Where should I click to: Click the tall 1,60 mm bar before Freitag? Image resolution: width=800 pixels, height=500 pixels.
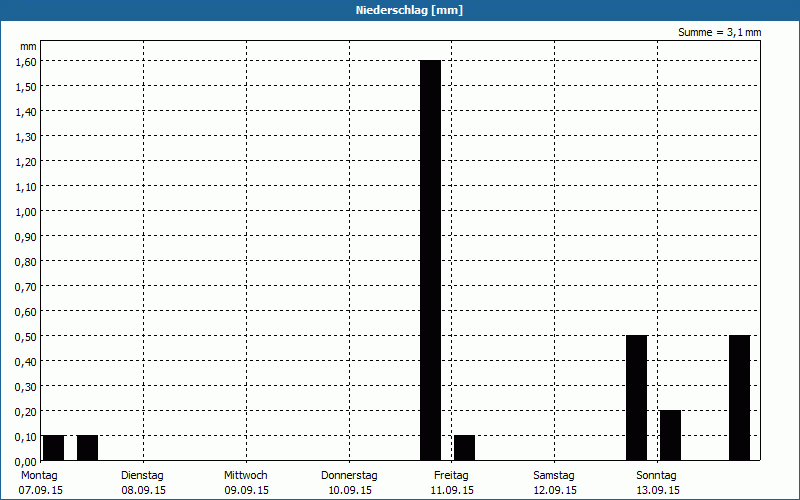(431, 260)
